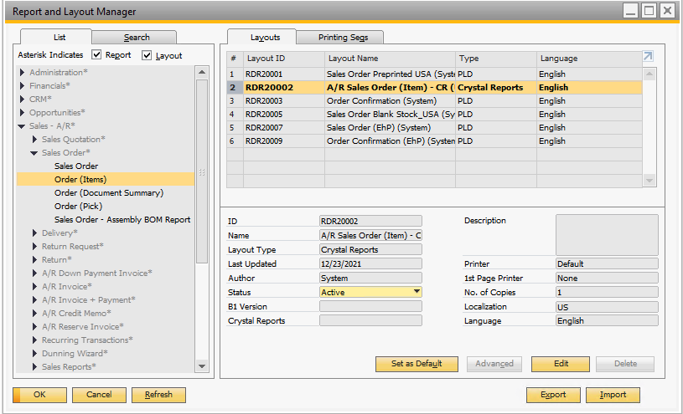Click the Last Updated field 12/23/2021
The width and height of the screenshot is (683, 414).
tap(370, 264)
